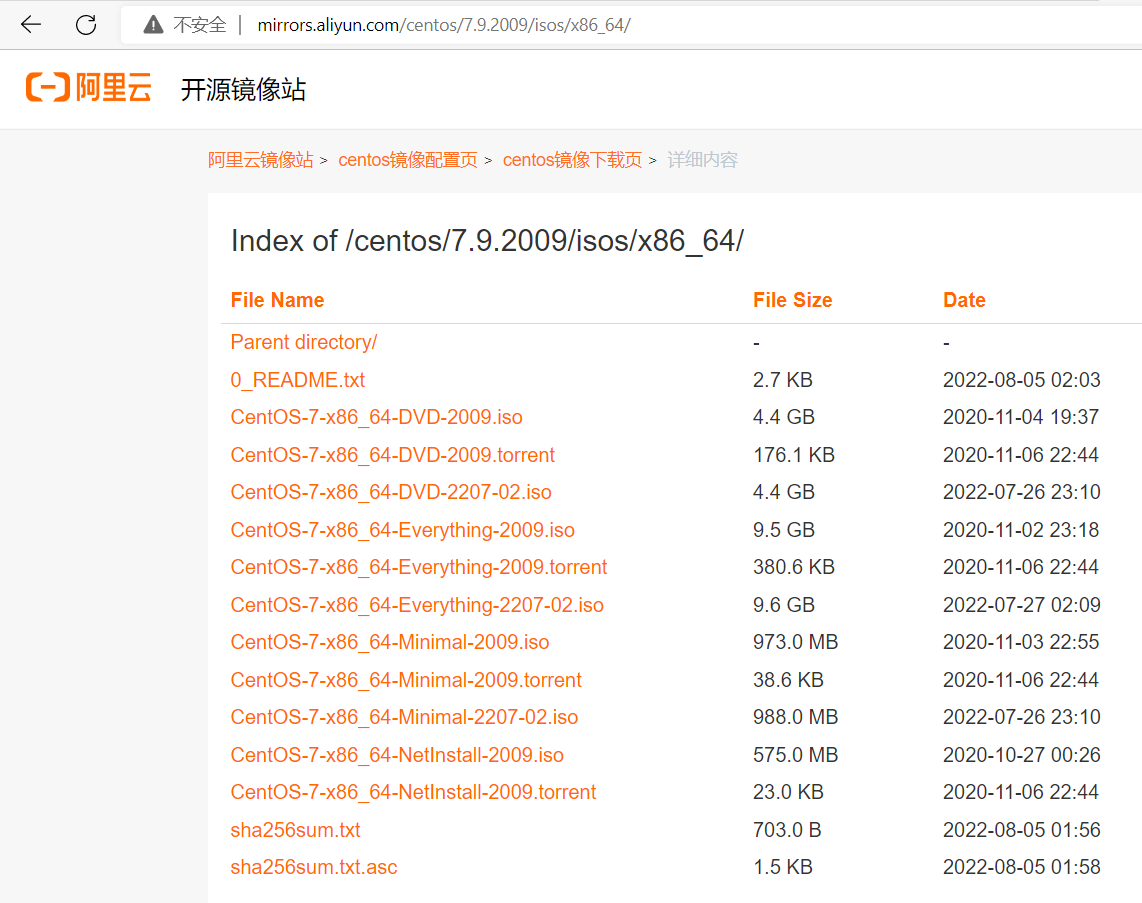Viewport: 1142px width, 903px height.
Task: Click date 2022-07-27 02:09
Action: point(1022,605)
